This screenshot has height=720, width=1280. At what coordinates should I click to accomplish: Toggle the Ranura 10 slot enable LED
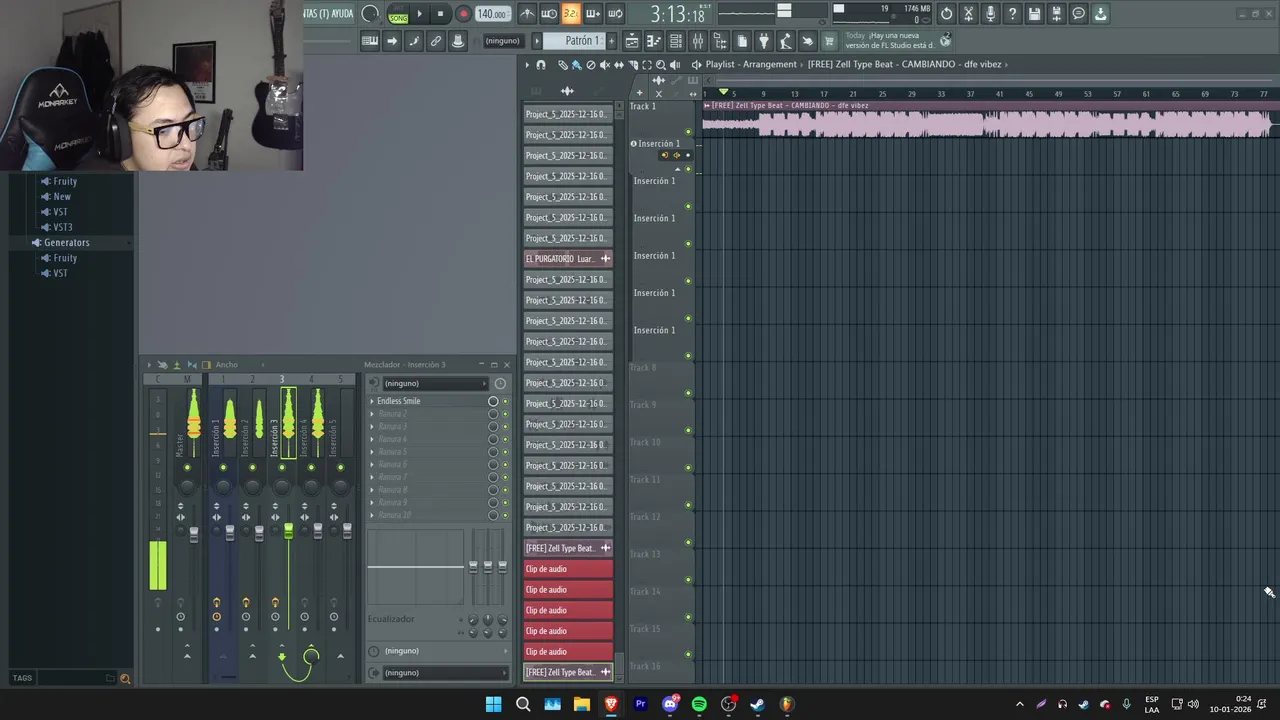point(505,515)
